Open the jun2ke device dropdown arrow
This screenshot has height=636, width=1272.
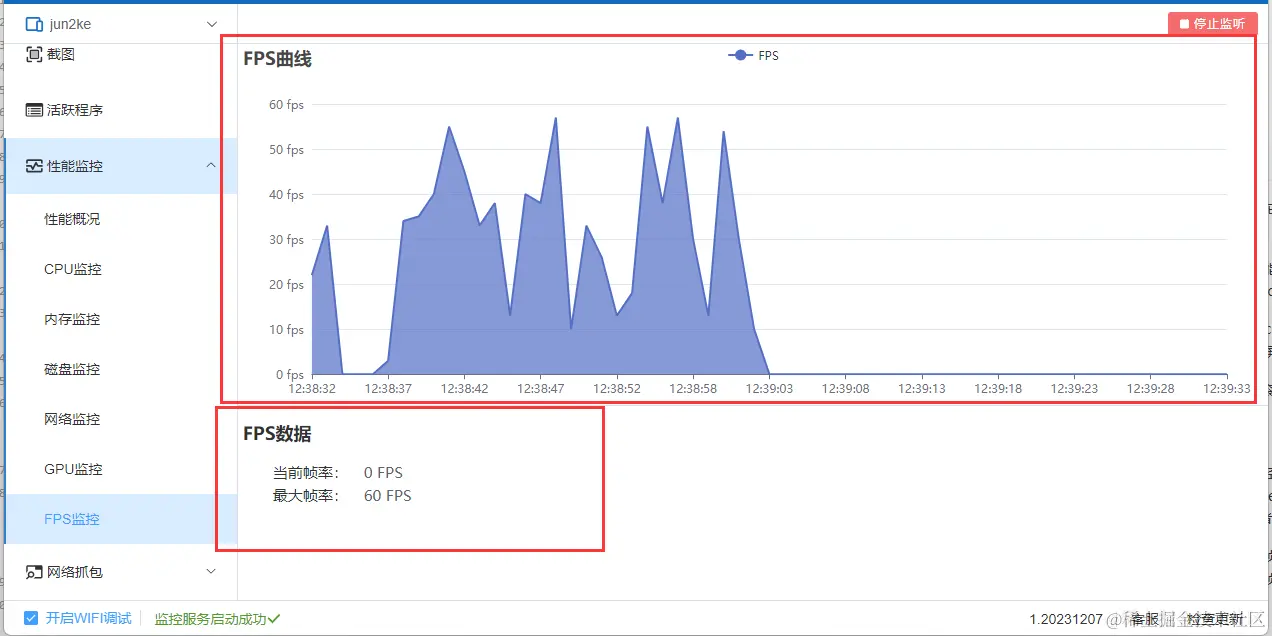tap(211, 24)
